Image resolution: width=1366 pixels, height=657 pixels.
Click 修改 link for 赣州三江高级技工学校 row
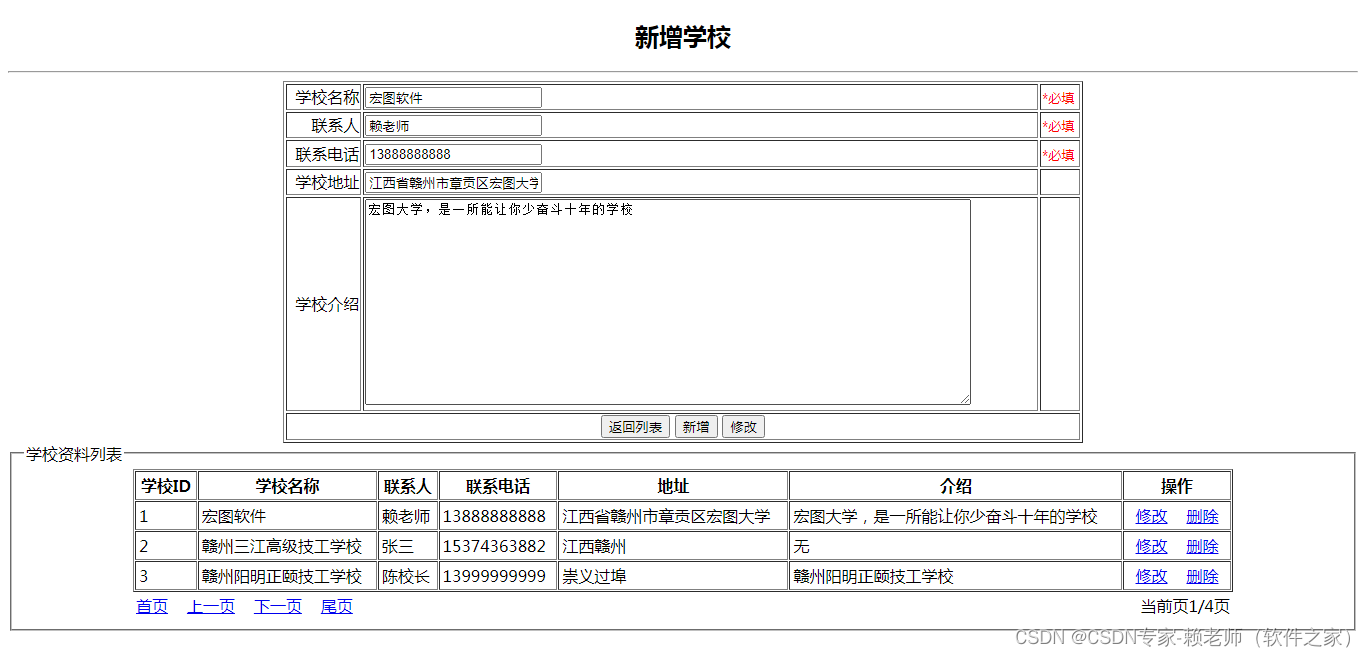pos(1151,546)
